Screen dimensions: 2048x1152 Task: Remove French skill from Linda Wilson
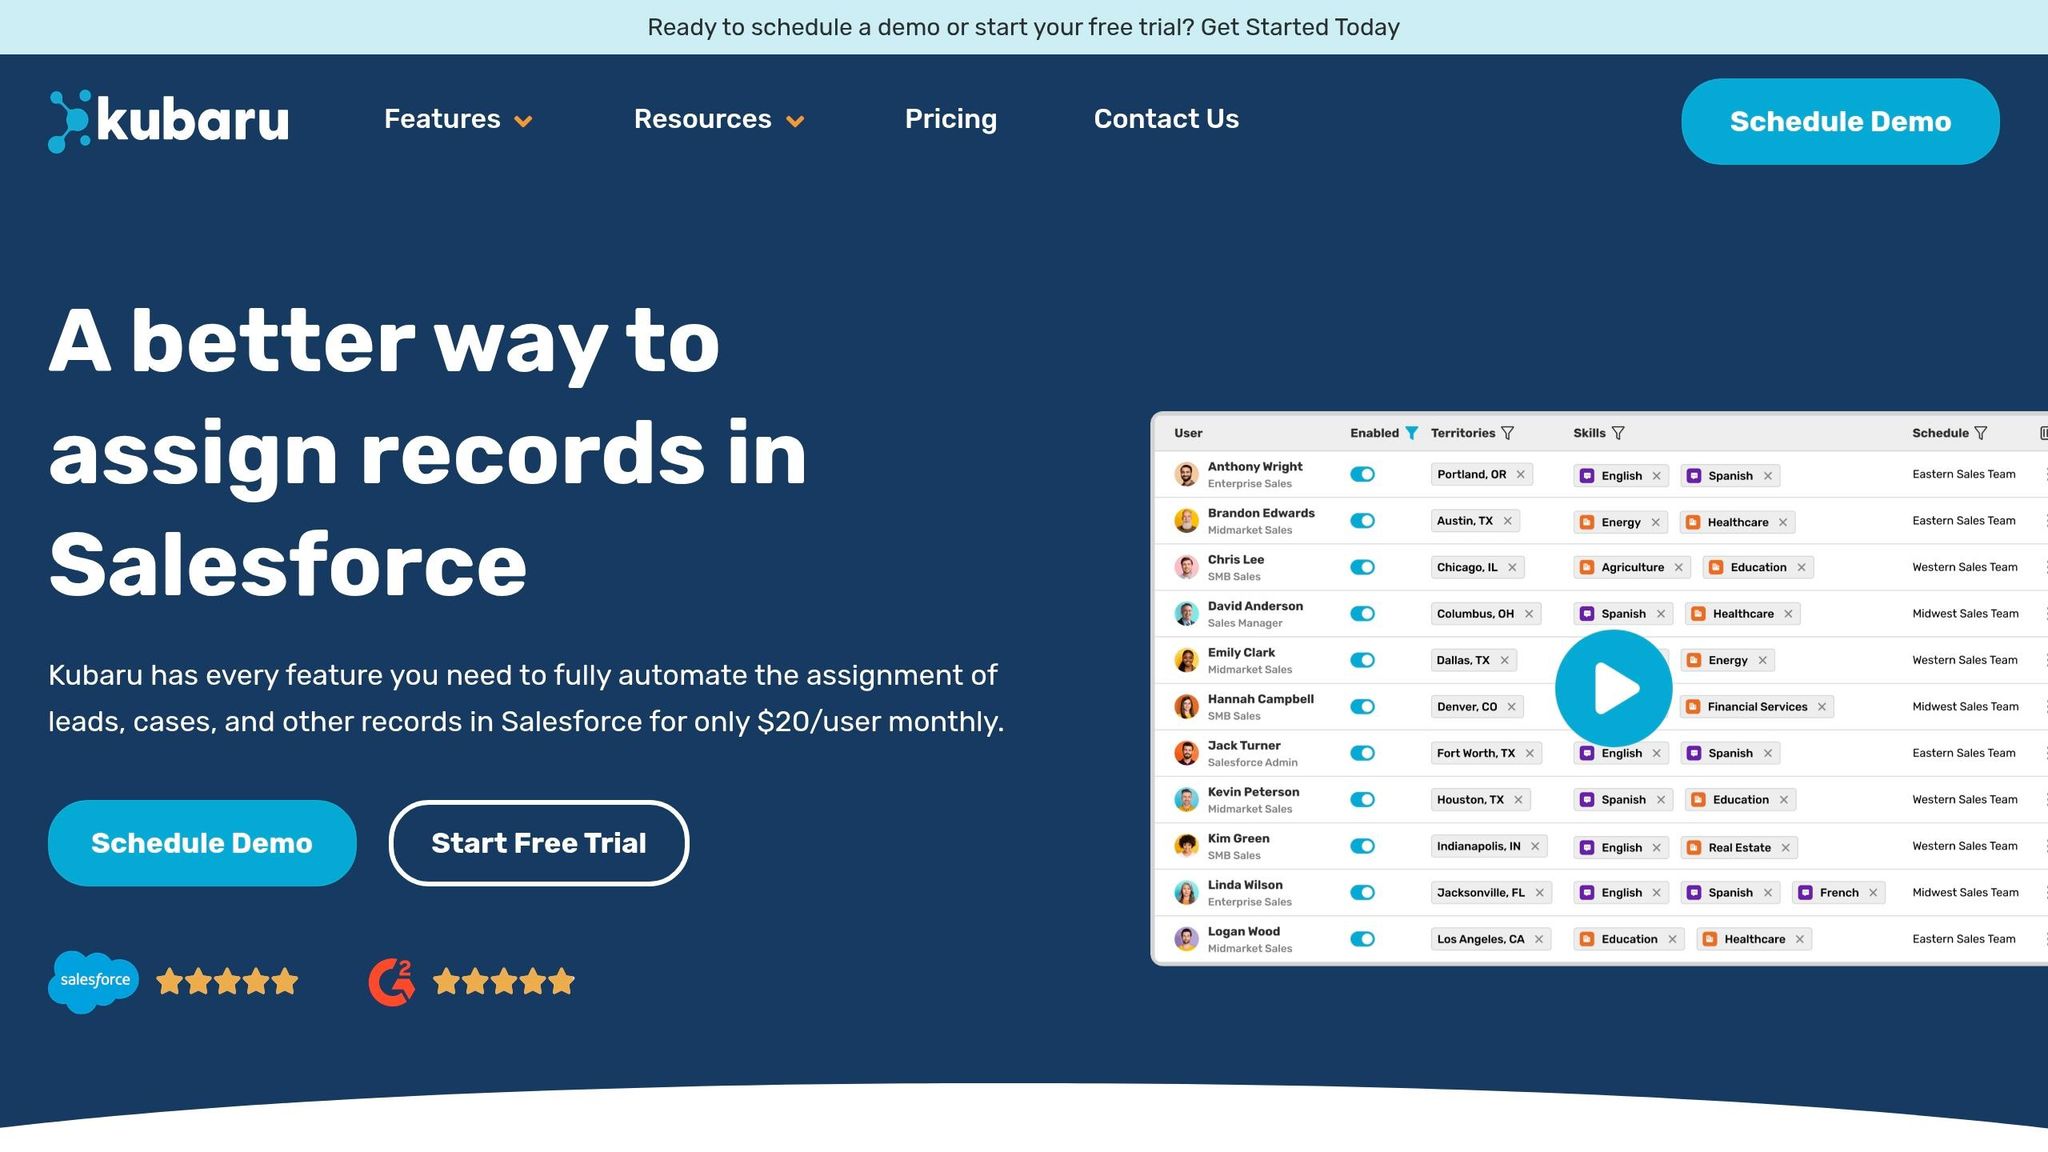1873,893
